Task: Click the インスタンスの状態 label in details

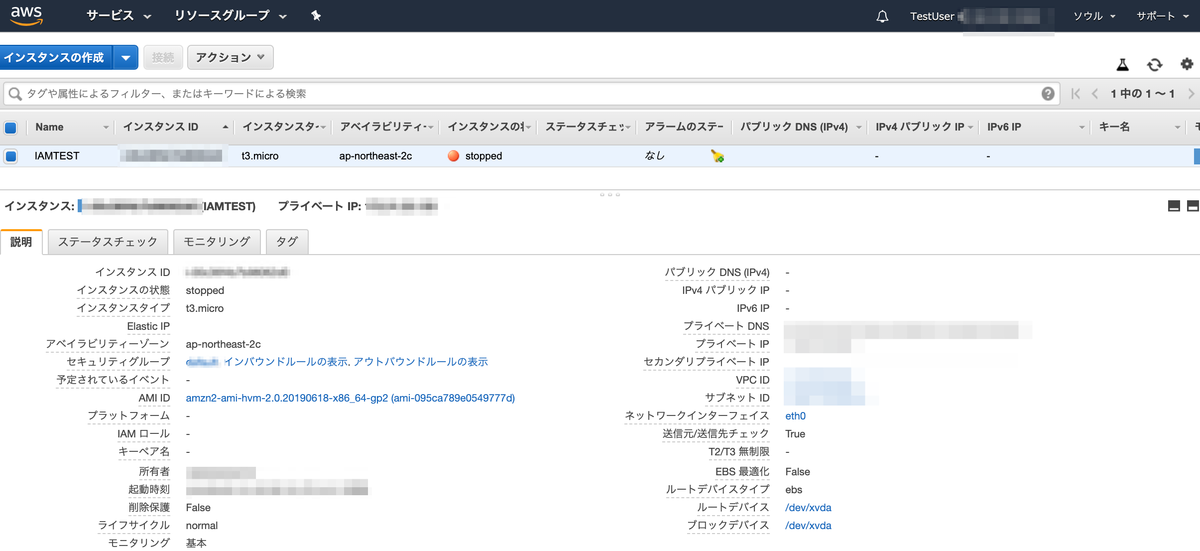Action: click(122, 290)
